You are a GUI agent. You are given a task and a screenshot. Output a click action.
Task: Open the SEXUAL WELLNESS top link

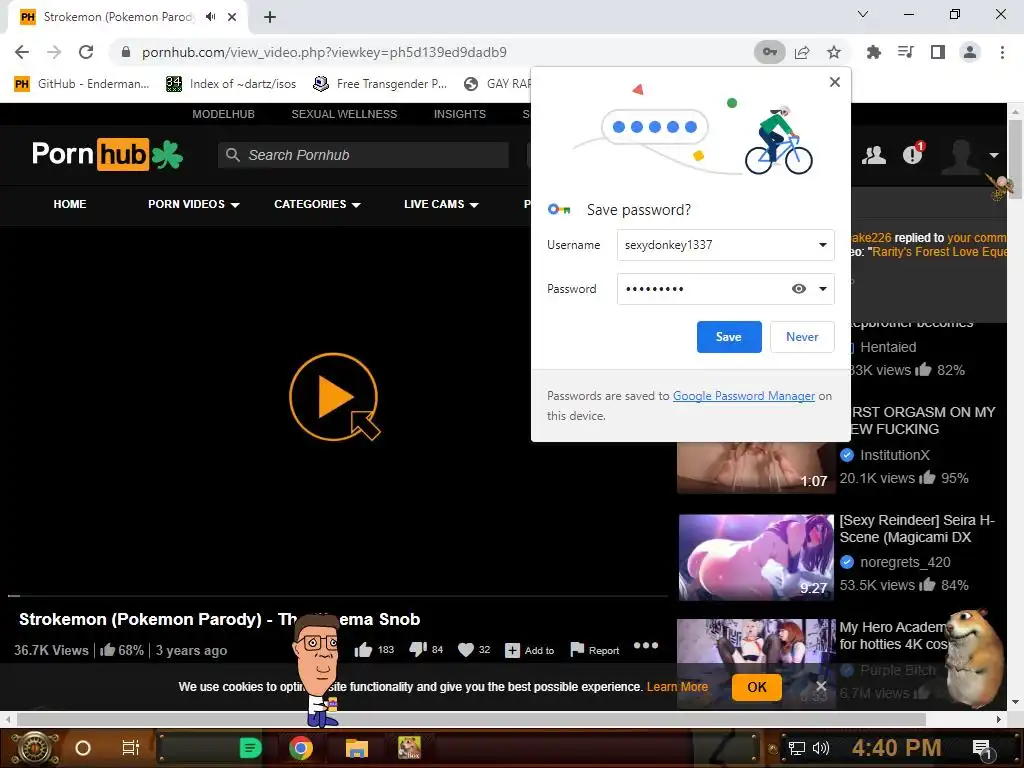tap(344, 114)
